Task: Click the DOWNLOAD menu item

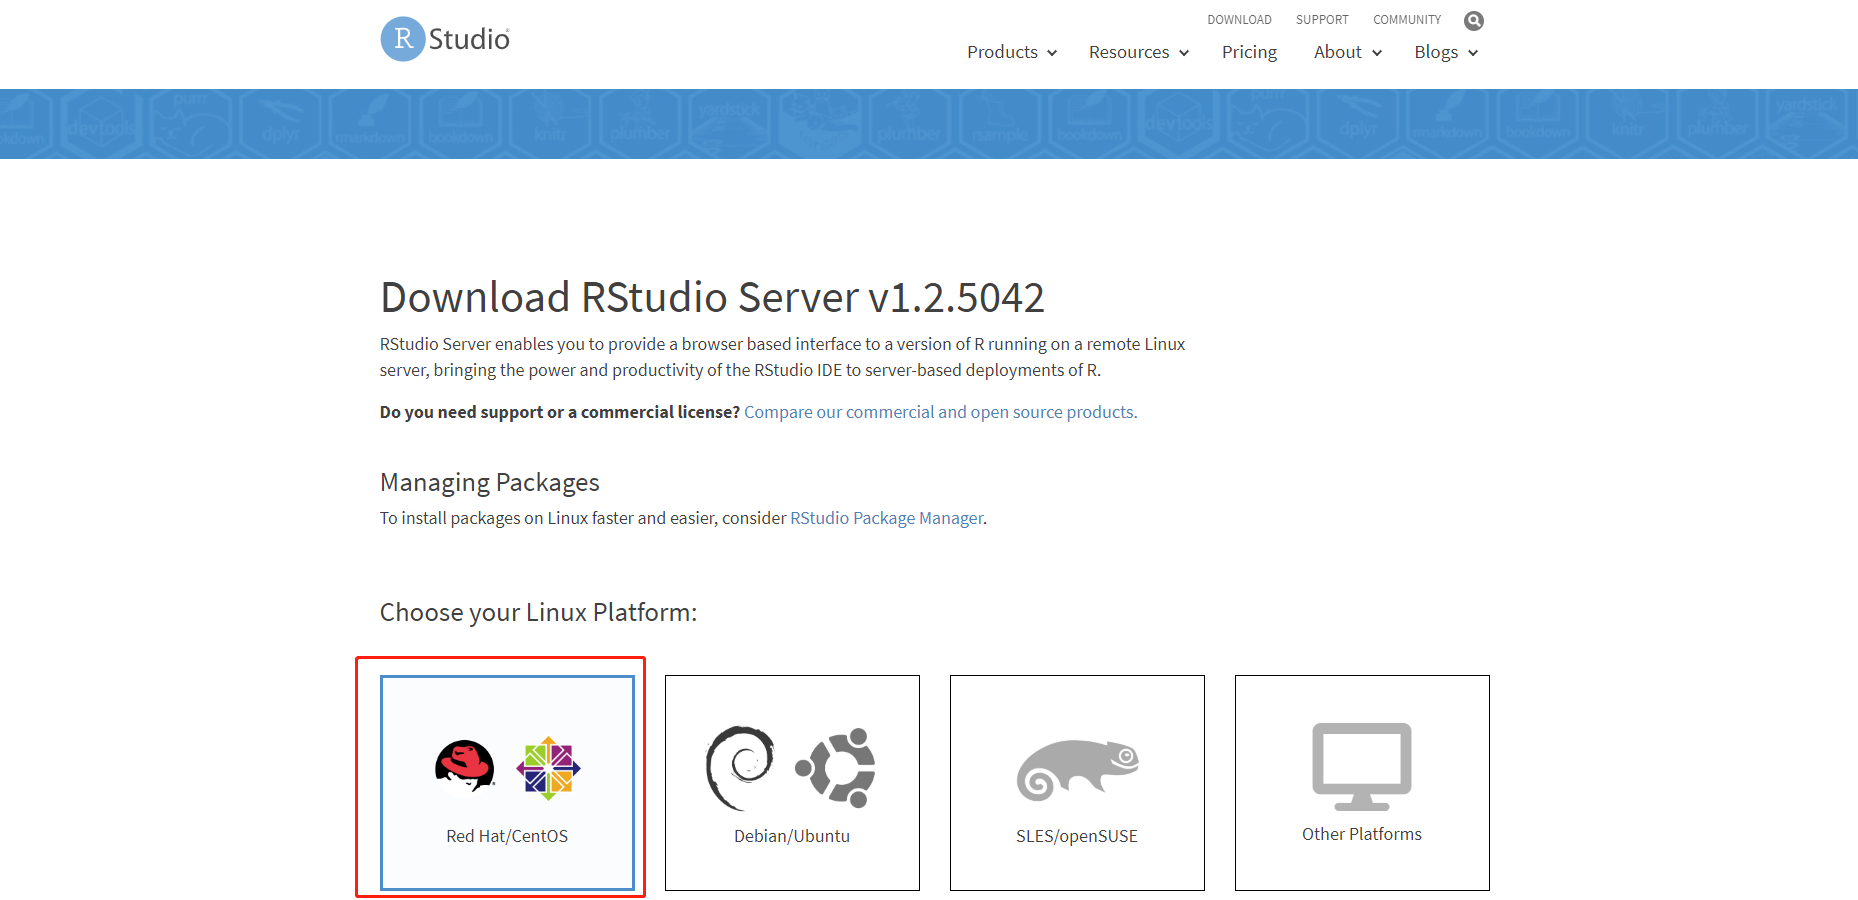Action: coord(1239,19)
